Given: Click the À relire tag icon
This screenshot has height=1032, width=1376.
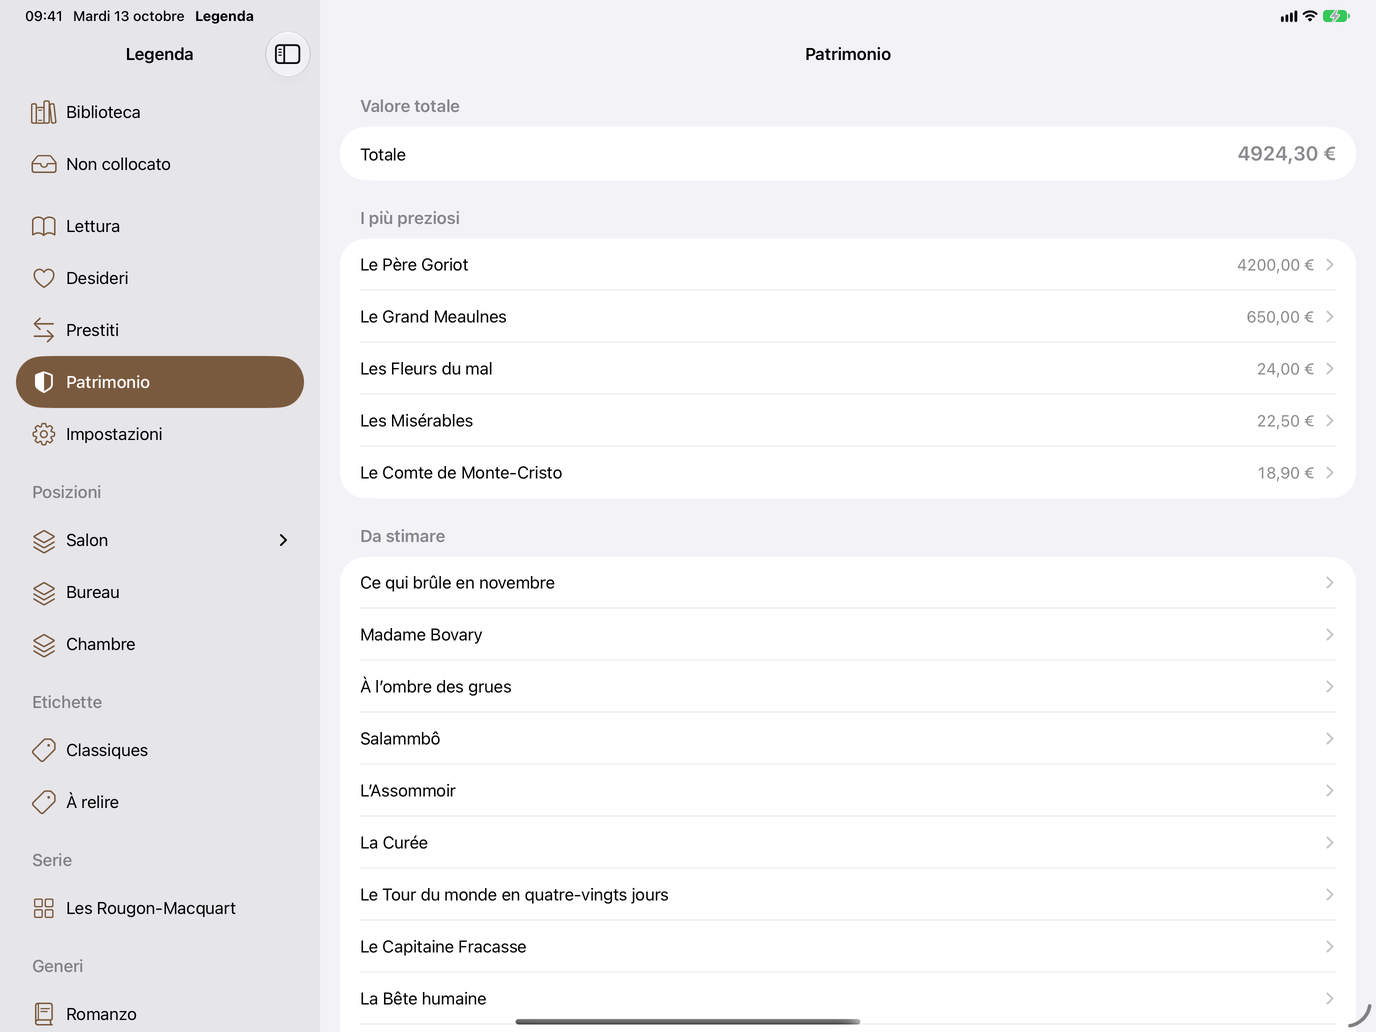Looking at the screenshot, I should tap(44, 802).
